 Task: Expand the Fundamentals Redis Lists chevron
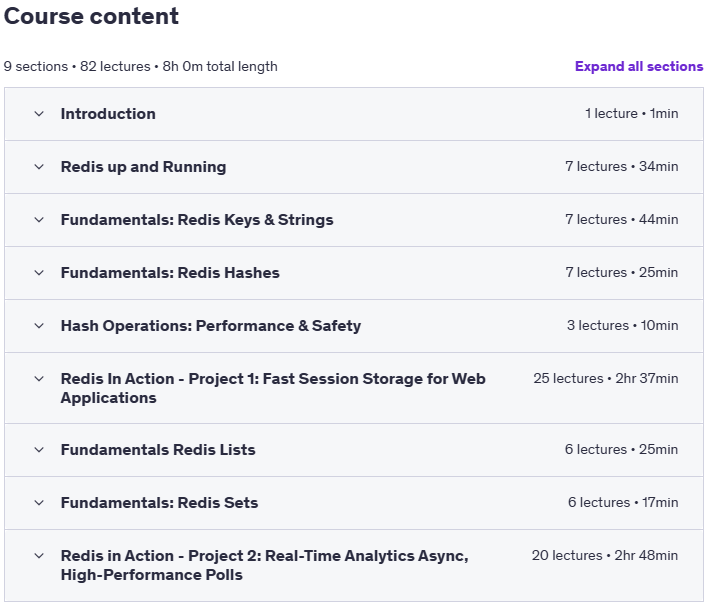[x=39, y=450]
